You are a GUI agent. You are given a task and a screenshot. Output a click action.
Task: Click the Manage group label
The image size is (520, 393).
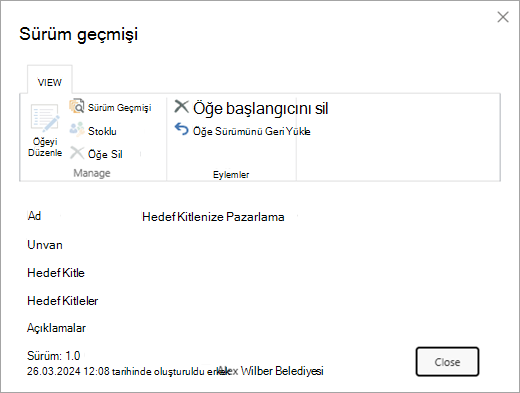pos(92,173)
